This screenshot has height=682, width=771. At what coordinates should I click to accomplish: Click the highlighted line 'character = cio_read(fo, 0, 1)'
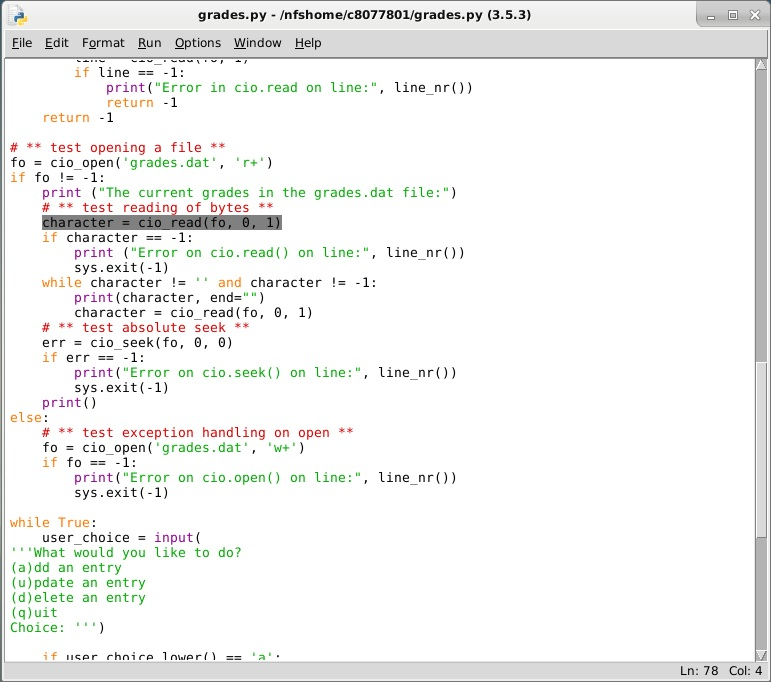coord(162,223)
